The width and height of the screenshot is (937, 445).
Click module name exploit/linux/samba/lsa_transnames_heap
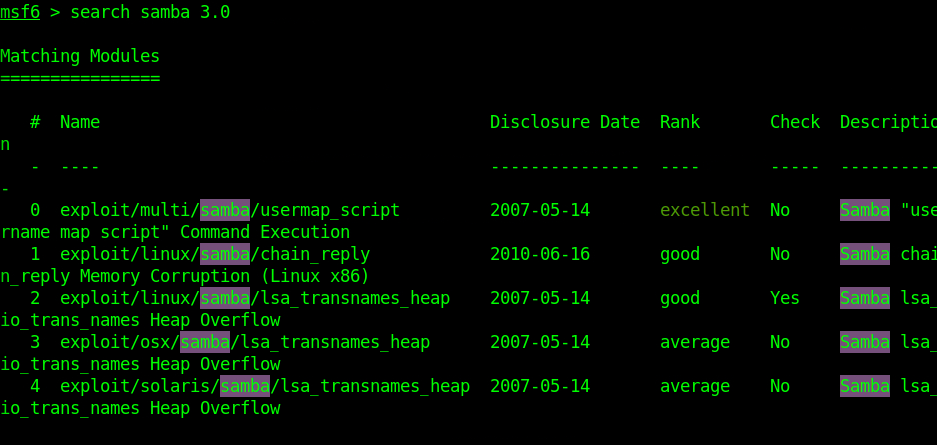(255, 298)
